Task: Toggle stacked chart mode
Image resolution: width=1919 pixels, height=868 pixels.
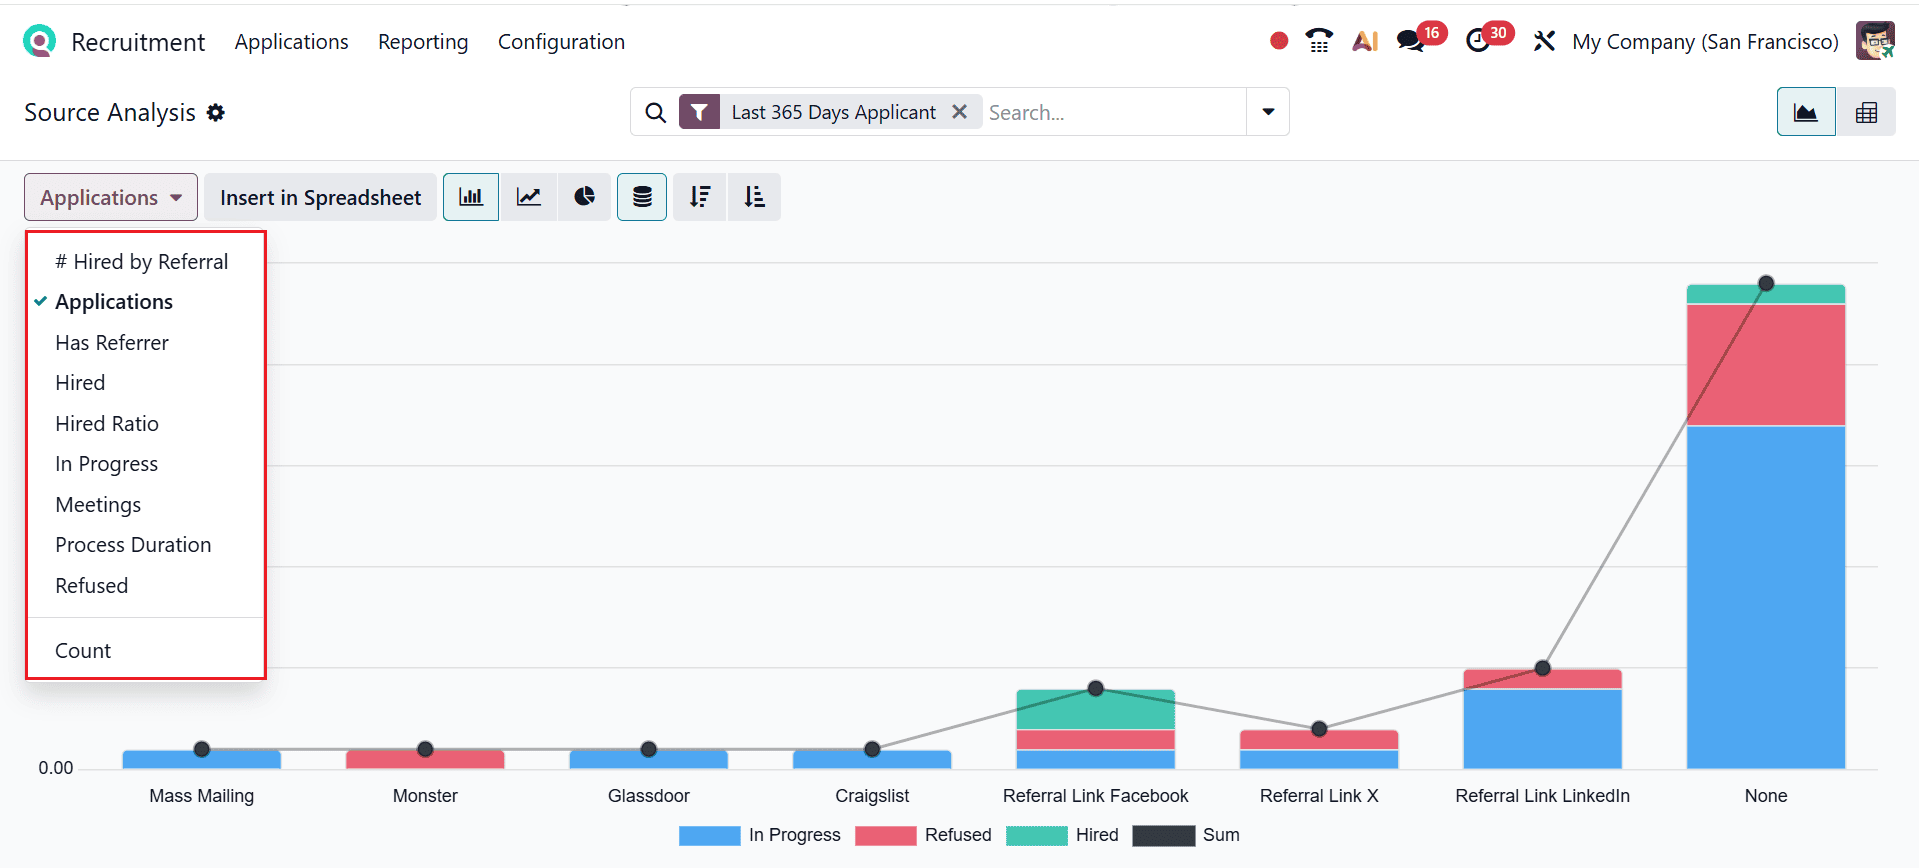Action: (x=642, y=197)
